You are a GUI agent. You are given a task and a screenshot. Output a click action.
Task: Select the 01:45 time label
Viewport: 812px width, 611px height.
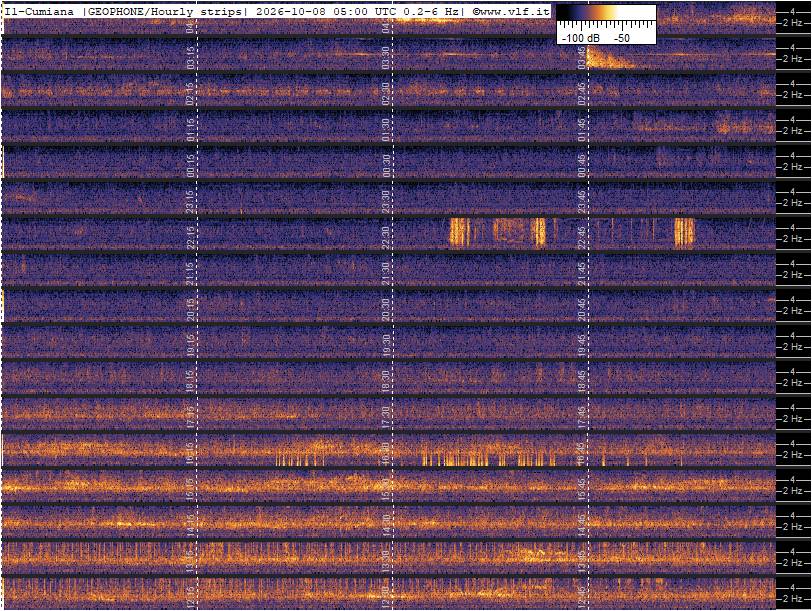point(582,129)
